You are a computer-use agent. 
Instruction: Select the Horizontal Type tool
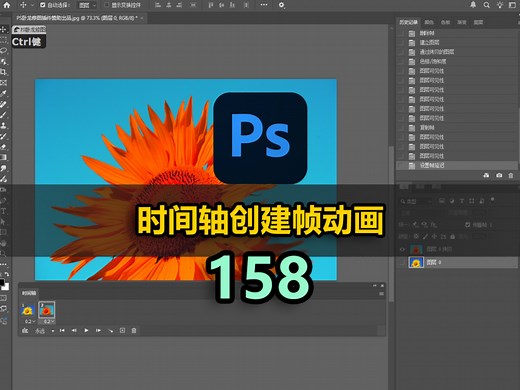(x=4, y=211)
